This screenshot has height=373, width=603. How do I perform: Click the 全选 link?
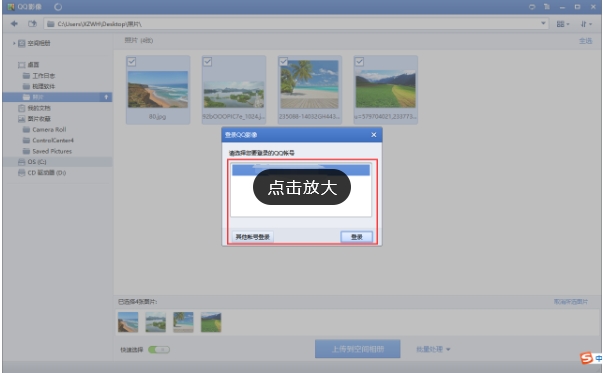click(x=585, y=41)
